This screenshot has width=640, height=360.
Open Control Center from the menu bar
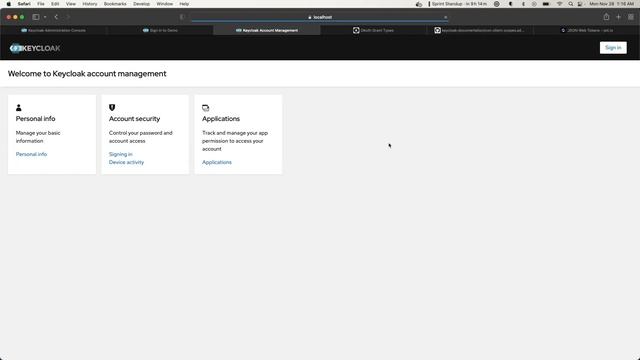pos(580,4)
